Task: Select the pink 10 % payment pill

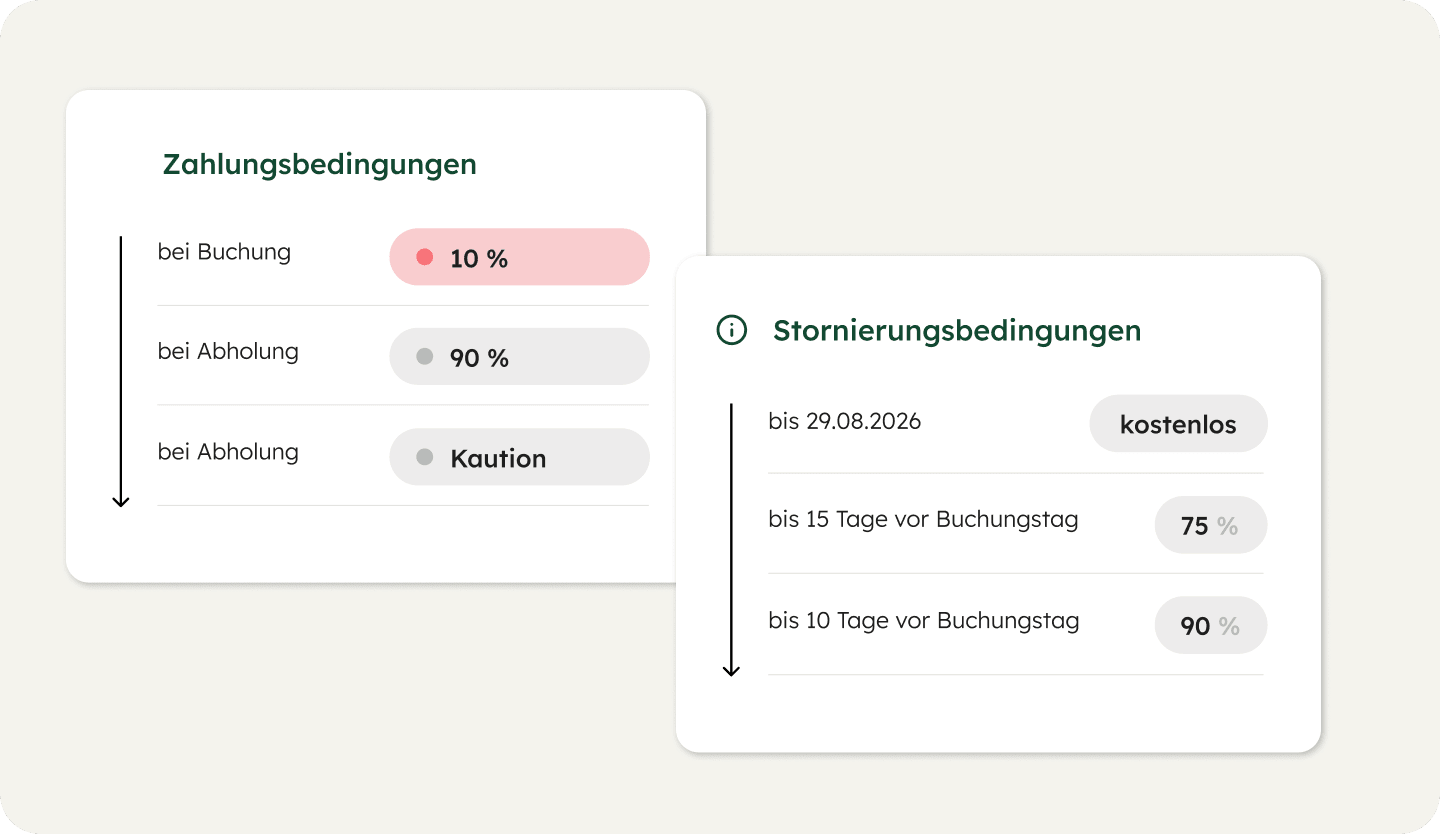Action: pyautogui.click(x=519, y=257)
